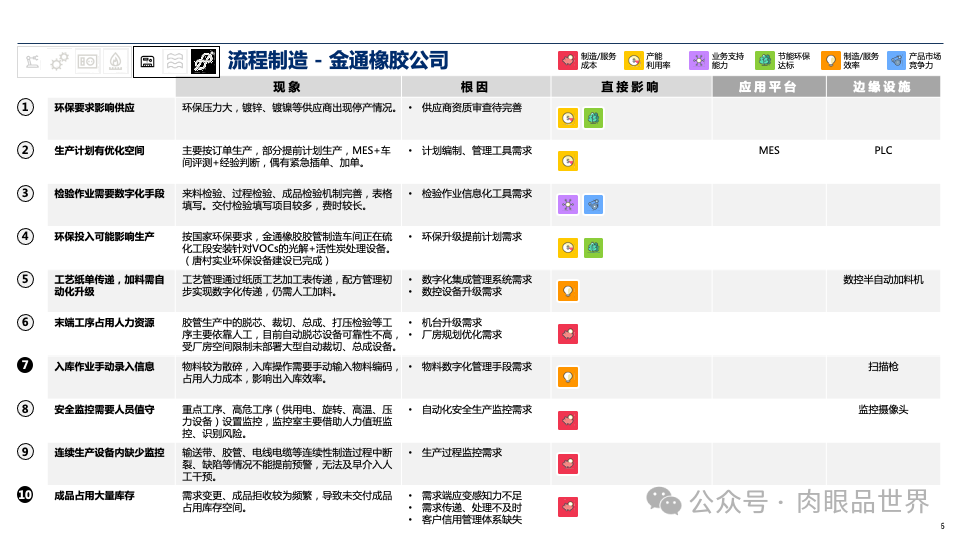Click root cause 自动化安全生产监控需求
The height and width of the screenshot is (540, 960).
pos(477,410)
